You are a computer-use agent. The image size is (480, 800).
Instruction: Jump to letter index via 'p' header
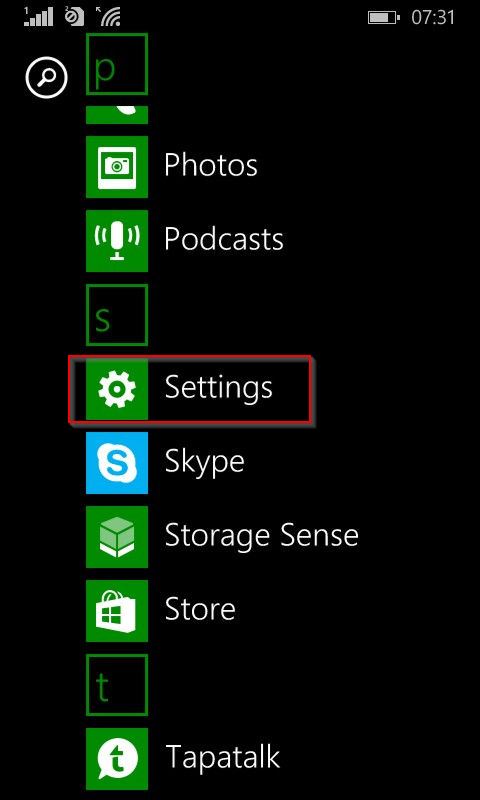pos(117,64)
